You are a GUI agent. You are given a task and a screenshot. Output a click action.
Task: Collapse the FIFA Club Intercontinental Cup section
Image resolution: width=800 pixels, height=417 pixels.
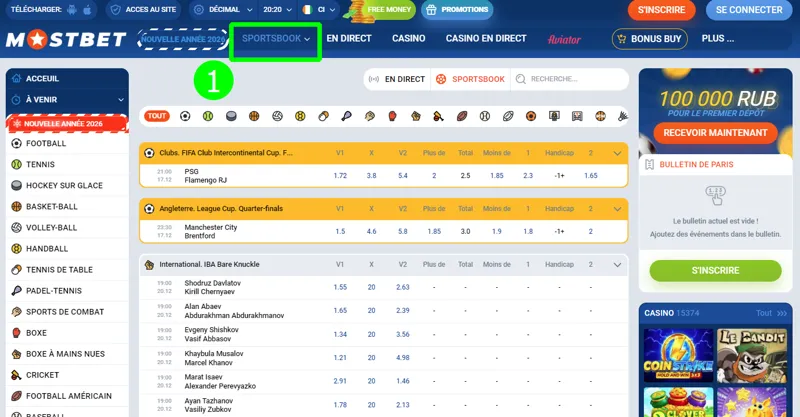pyautogui.click(x=617, y=153)
